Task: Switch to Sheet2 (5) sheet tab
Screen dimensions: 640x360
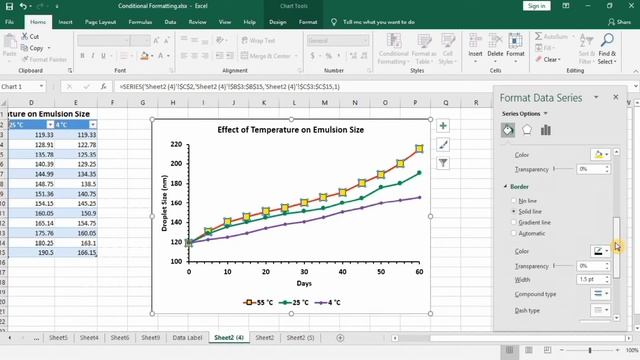Action: click(x=300, y=338)
